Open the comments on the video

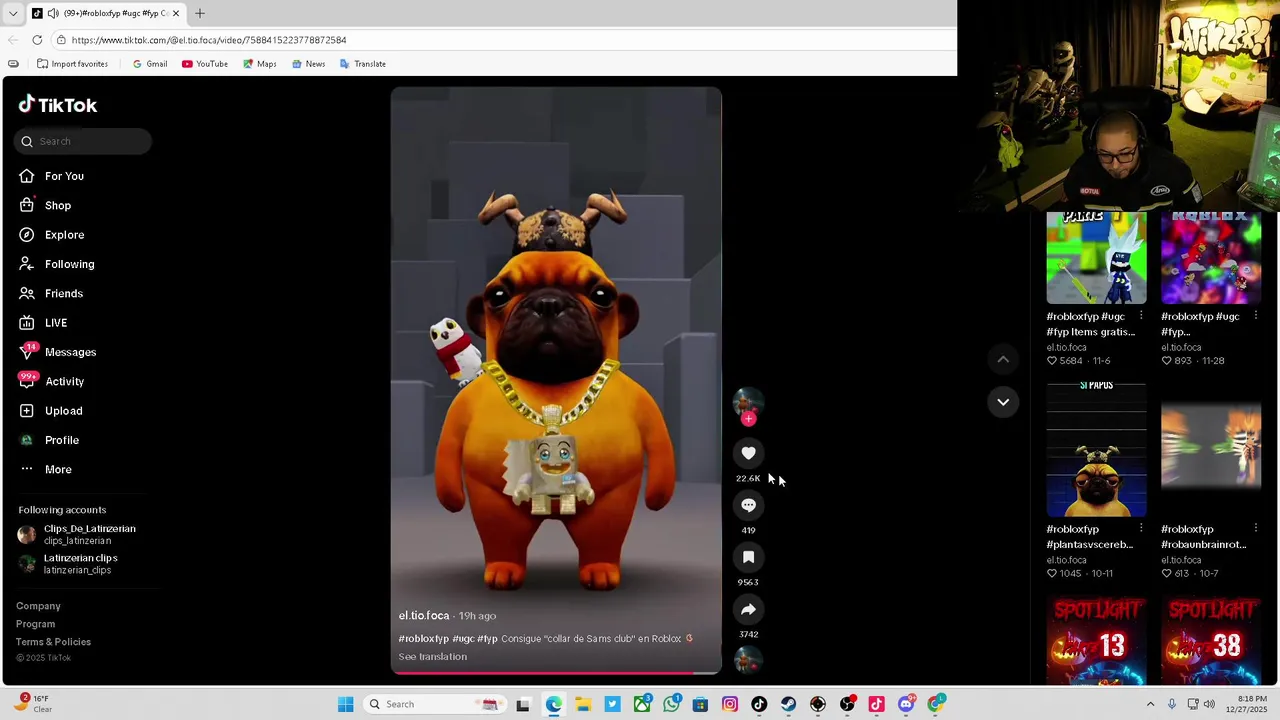coord(748,505)
